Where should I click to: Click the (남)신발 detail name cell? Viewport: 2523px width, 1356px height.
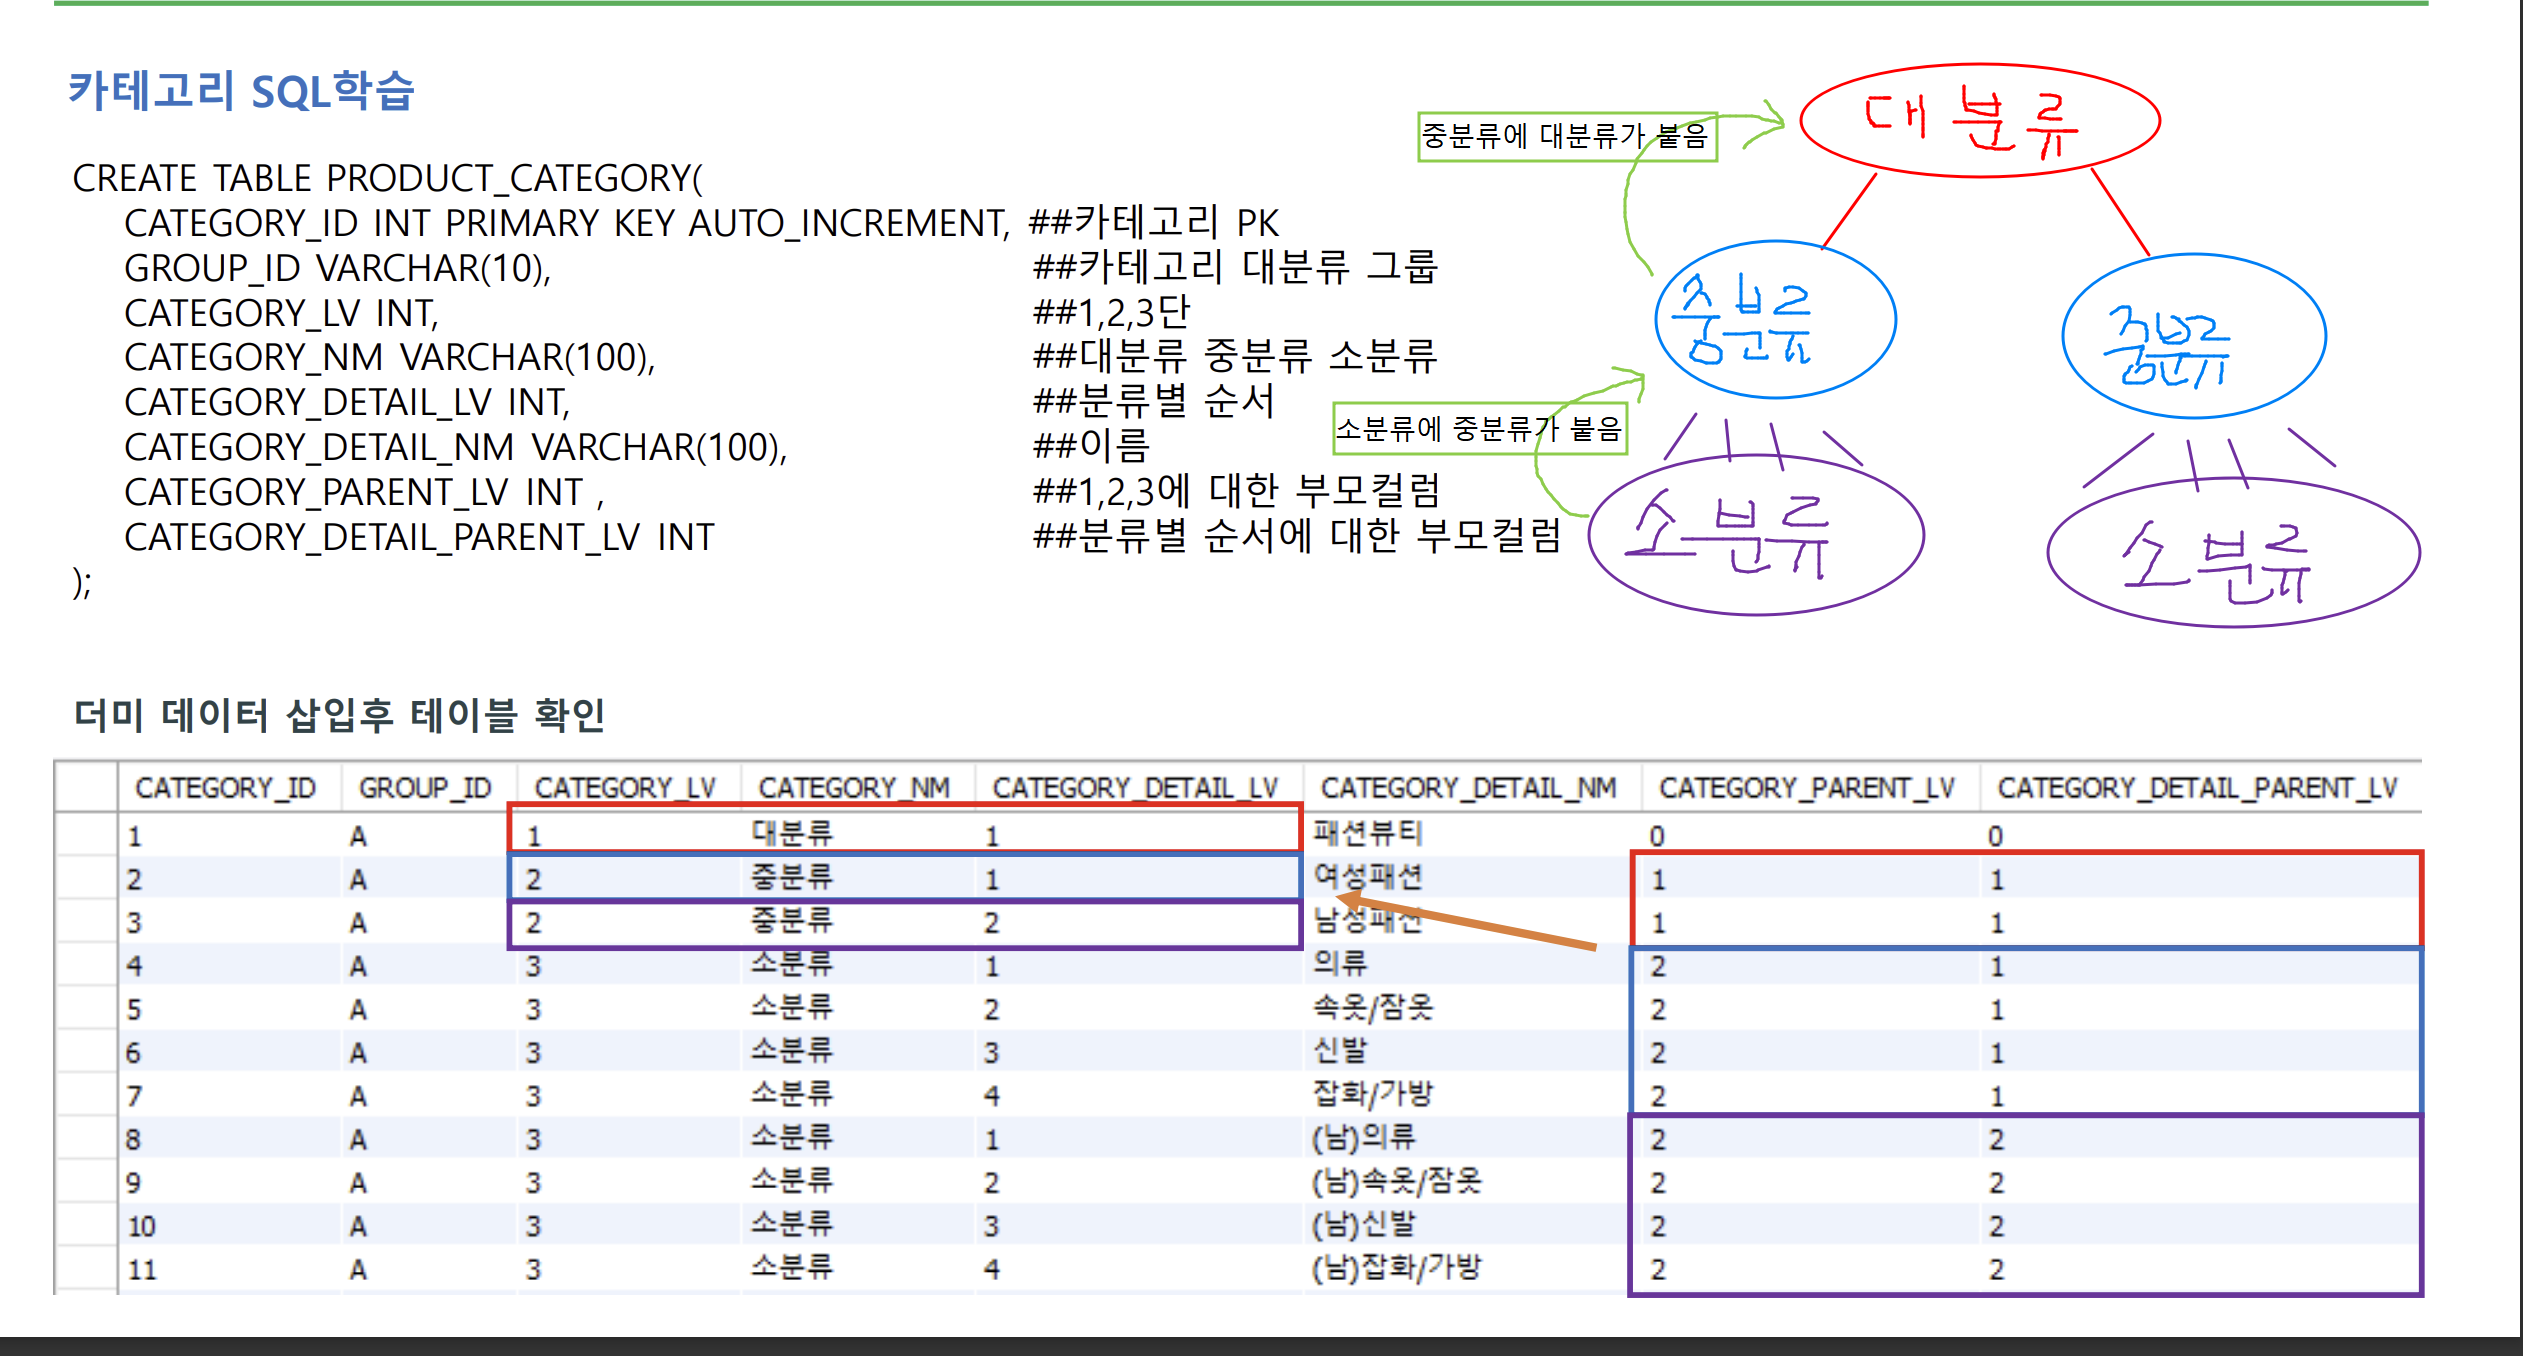click(1363, 1225)
